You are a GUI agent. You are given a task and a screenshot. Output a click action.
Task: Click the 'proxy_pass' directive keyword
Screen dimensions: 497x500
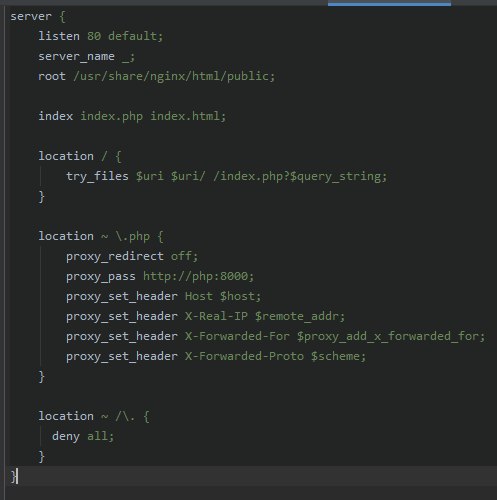pyautogui.click(x=101, y=276)
